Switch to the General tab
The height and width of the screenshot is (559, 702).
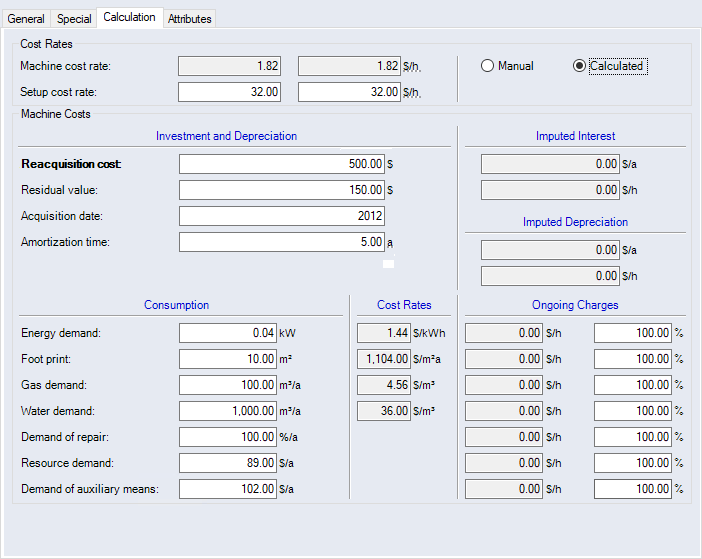26,19
